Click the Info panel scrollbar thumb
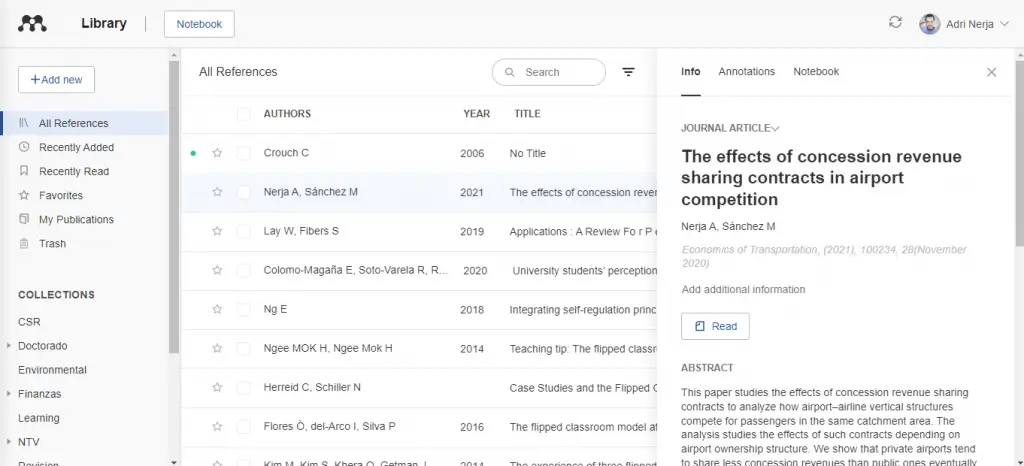 coord(1019,153)
